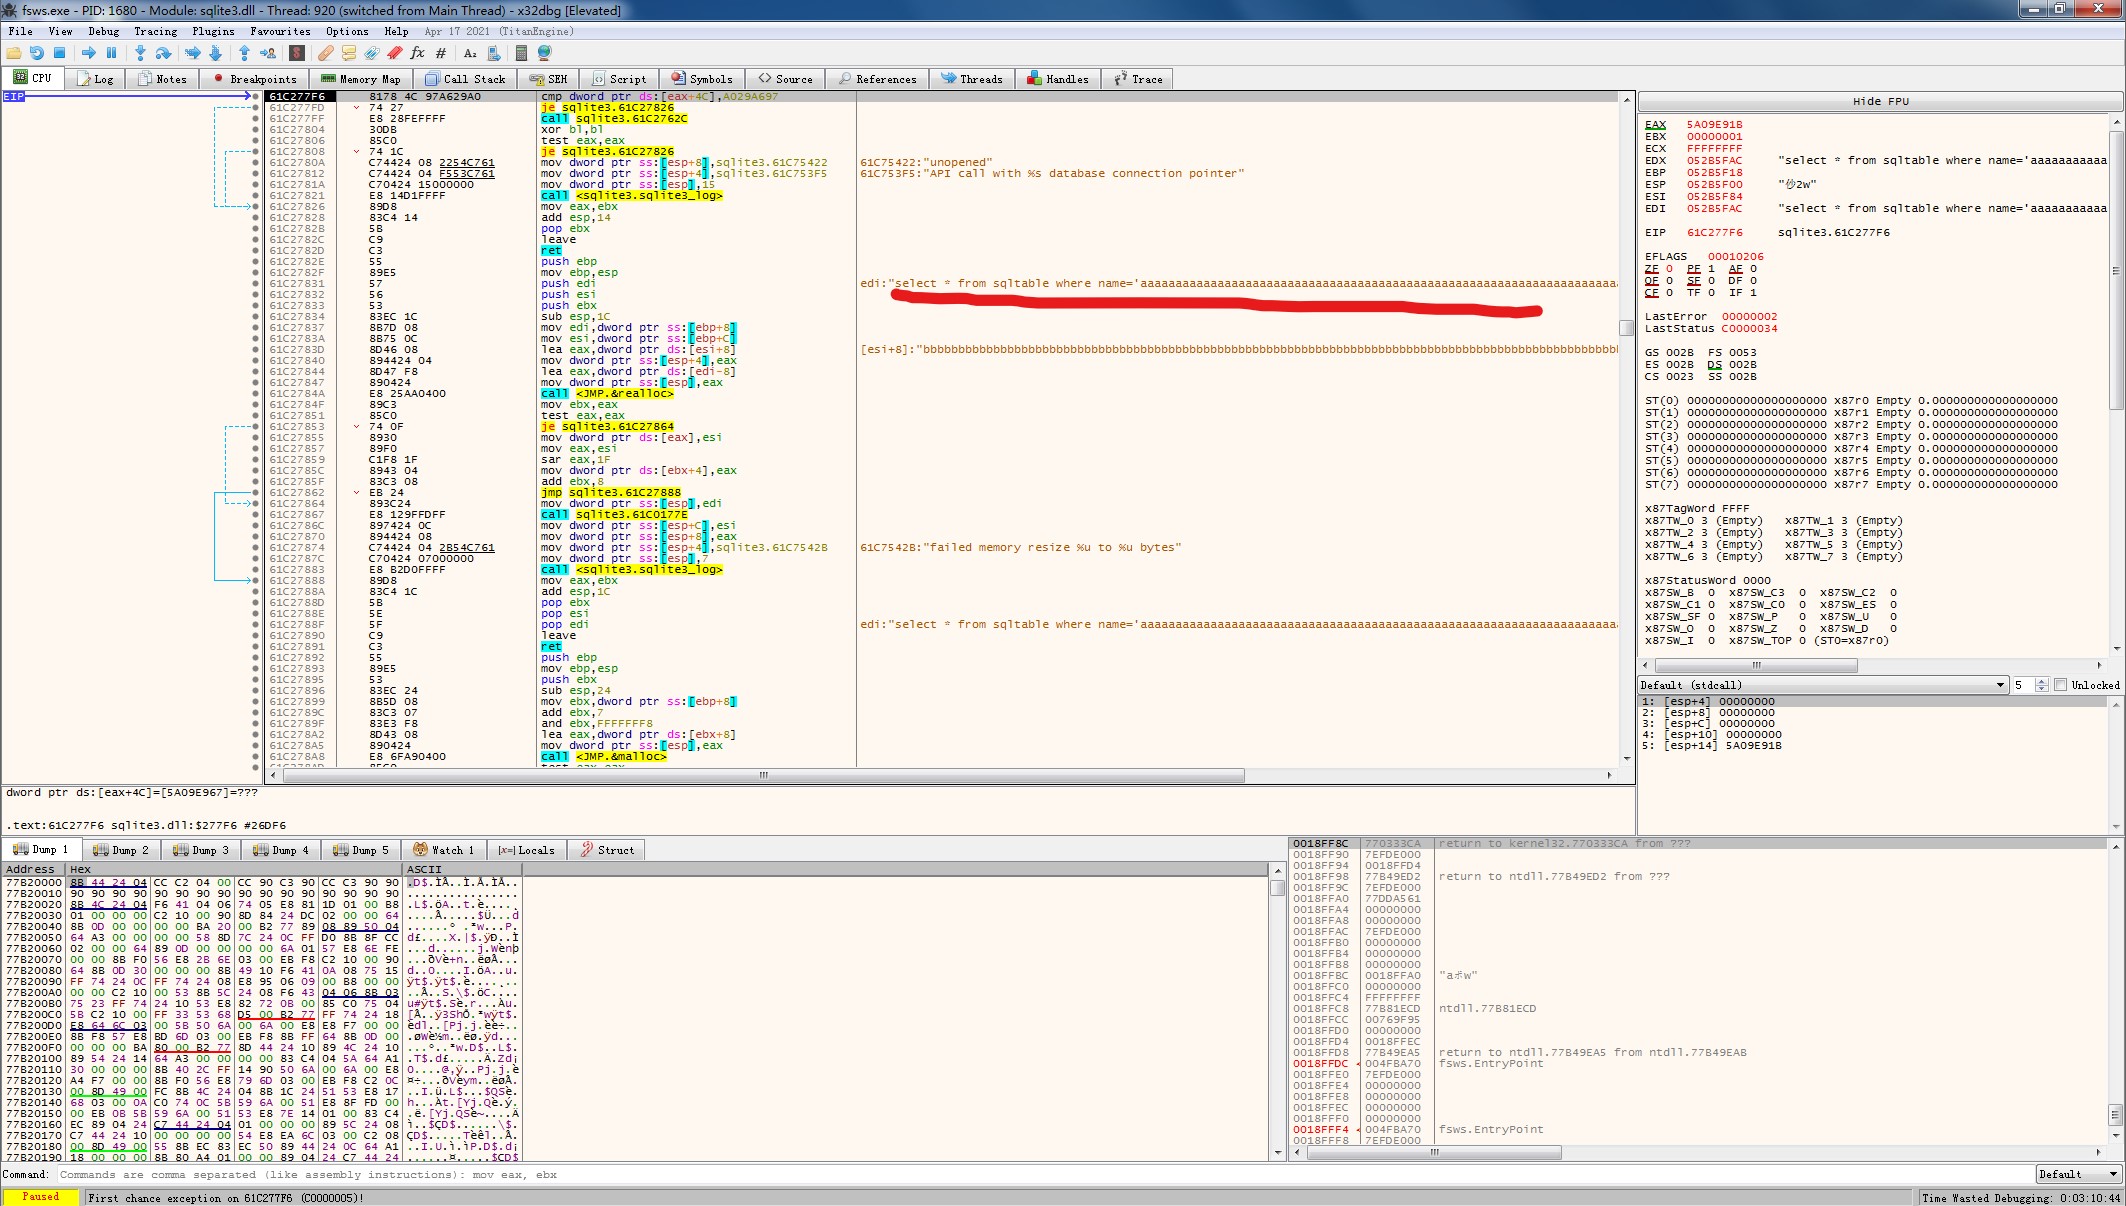The height and width of the screenshot is (1206, 2126).
Task: Select the EAX register value 5A09E91B
Action: click(x=1714, y=125)
